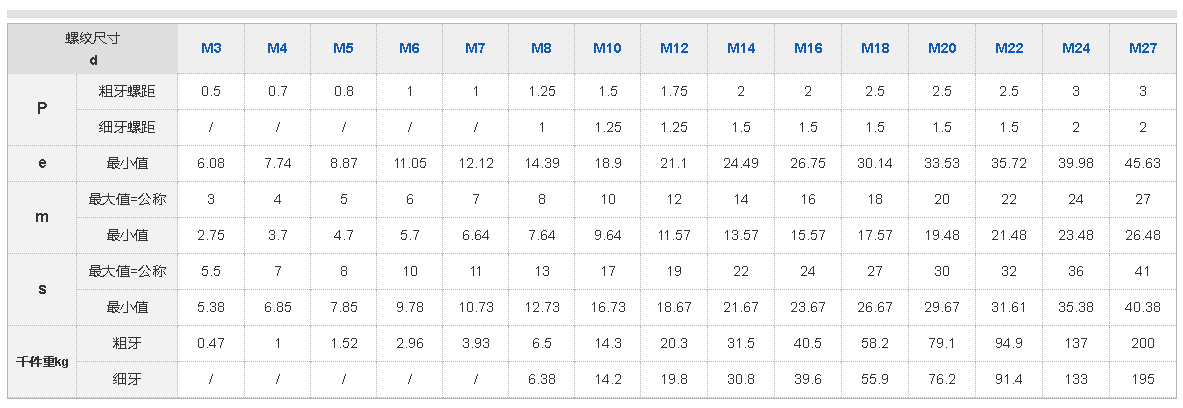This screenshot has height=408, width=1183.
Task: Click the e parameter row label
Action: [42, 163]
